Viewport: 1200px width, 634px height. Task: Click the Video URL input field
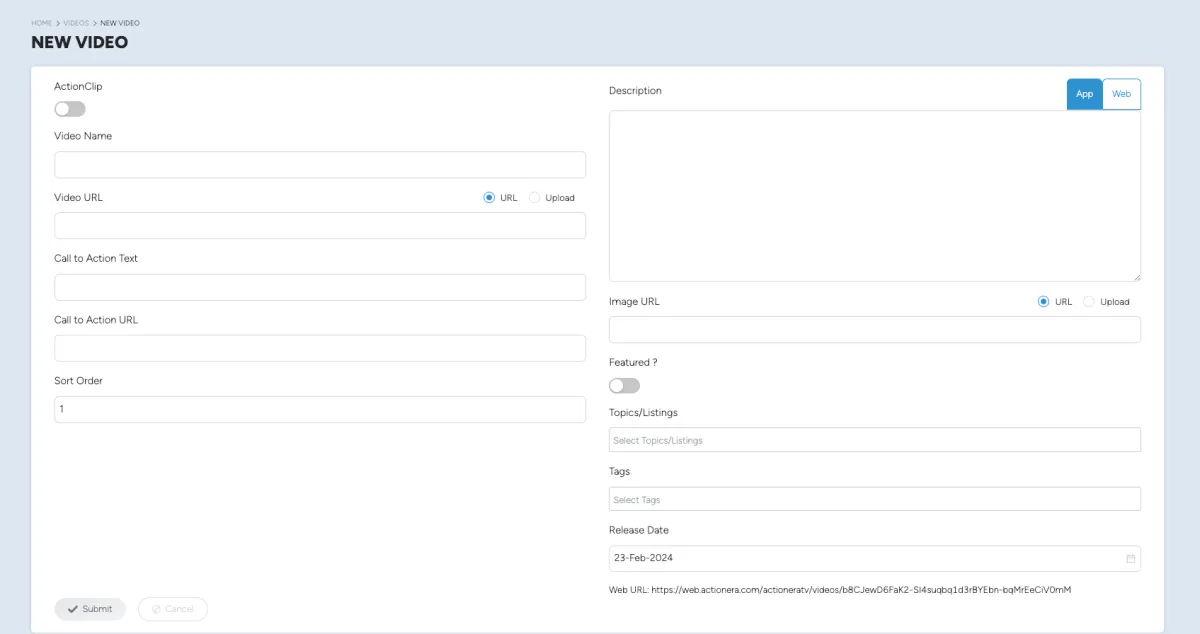click(x=320, y=226)
